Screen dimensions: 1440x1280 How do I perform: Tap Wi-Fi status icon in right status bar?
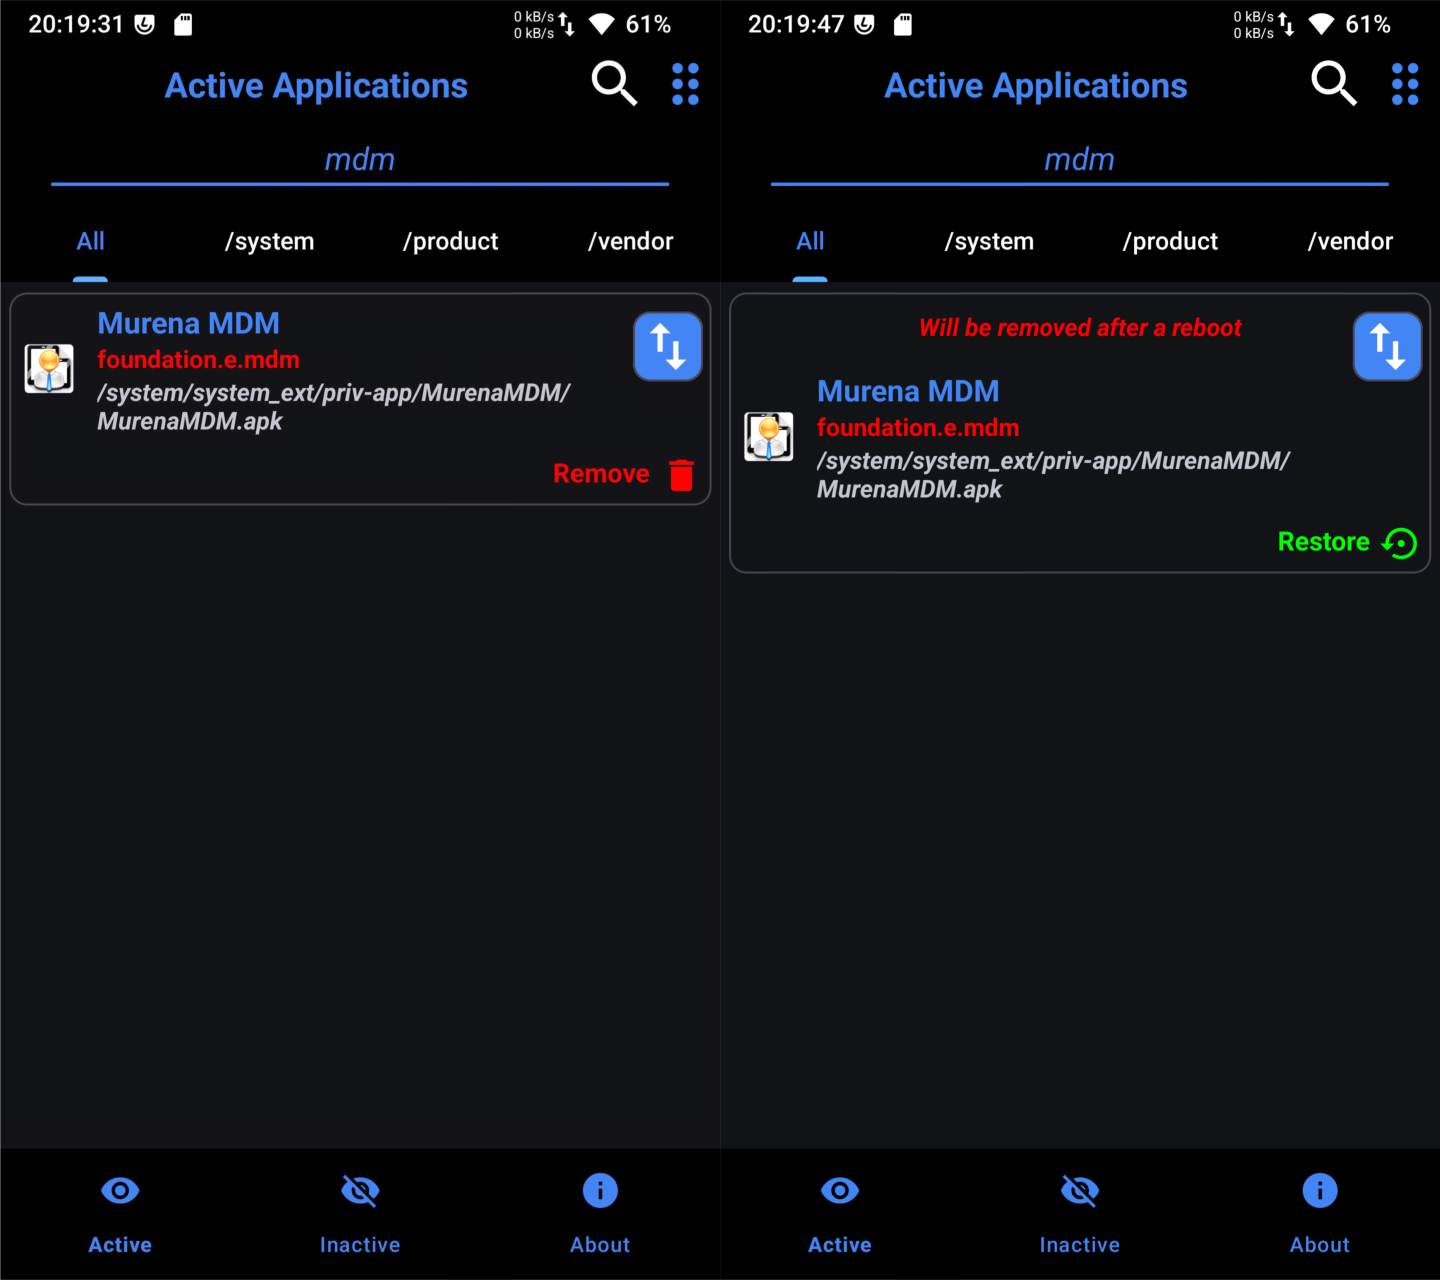point(1321,24)
